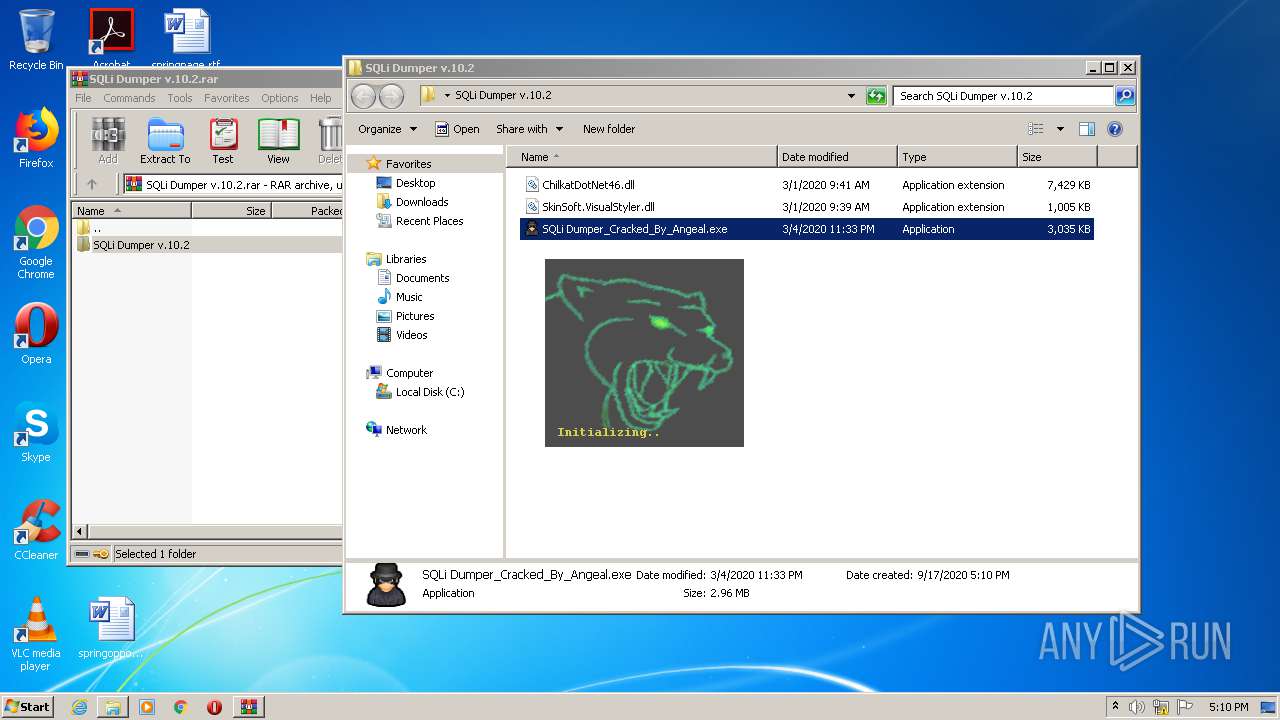Image resolution: width=1280 pixels, height=720 pixels.
Task: Select the '..' parent folder row in WinRAR
Action: click(x=207, y=228)
